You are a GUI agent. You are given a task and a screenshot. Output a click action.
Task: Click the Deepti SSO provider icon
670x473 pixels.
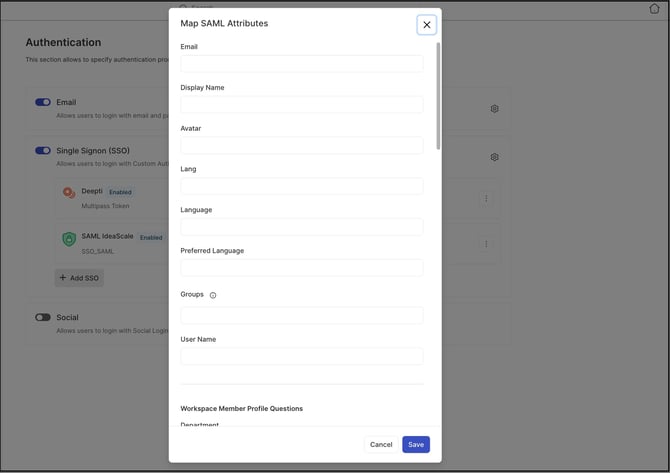(x=69, y=192)
